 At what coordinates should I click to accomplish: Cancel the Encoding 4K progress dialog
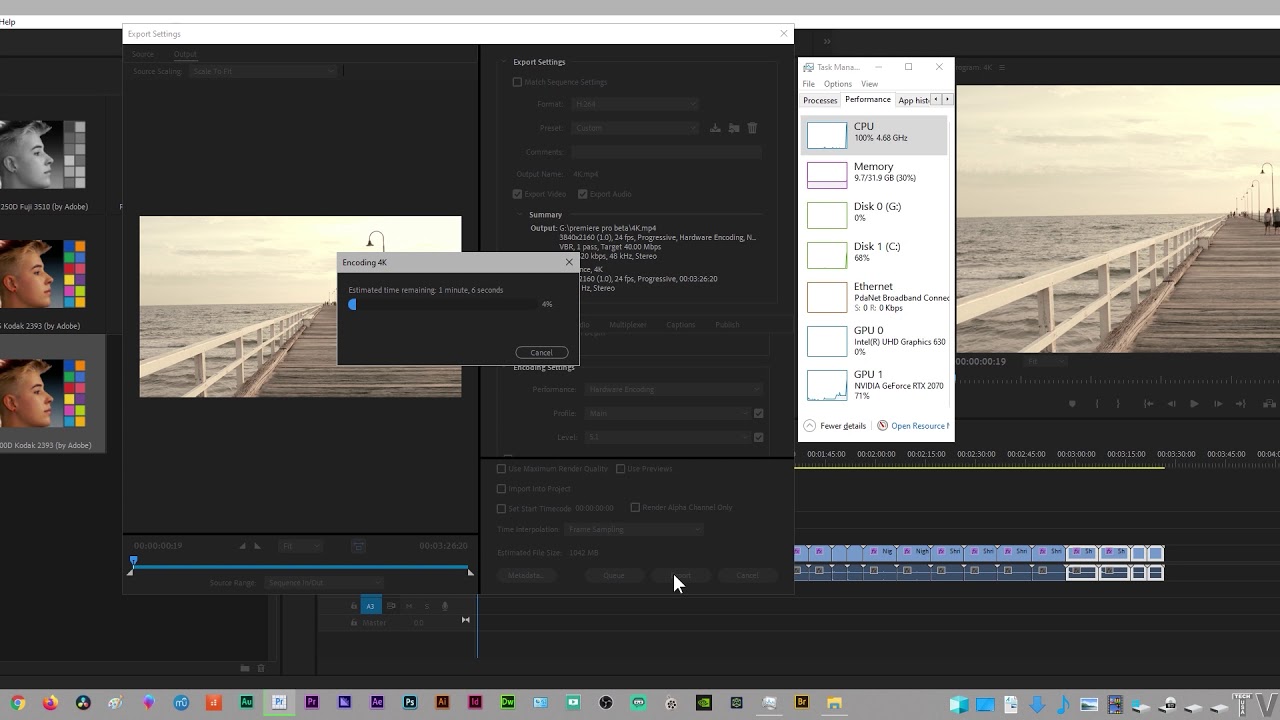541,352
